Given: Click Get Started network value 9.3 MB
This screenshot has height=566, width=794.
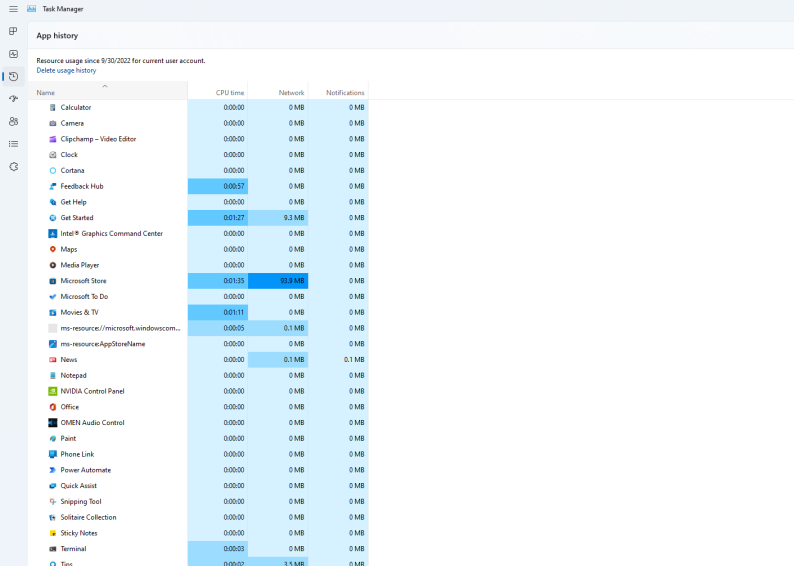Looking at the screenshot, I should click(x=278, y=218).
